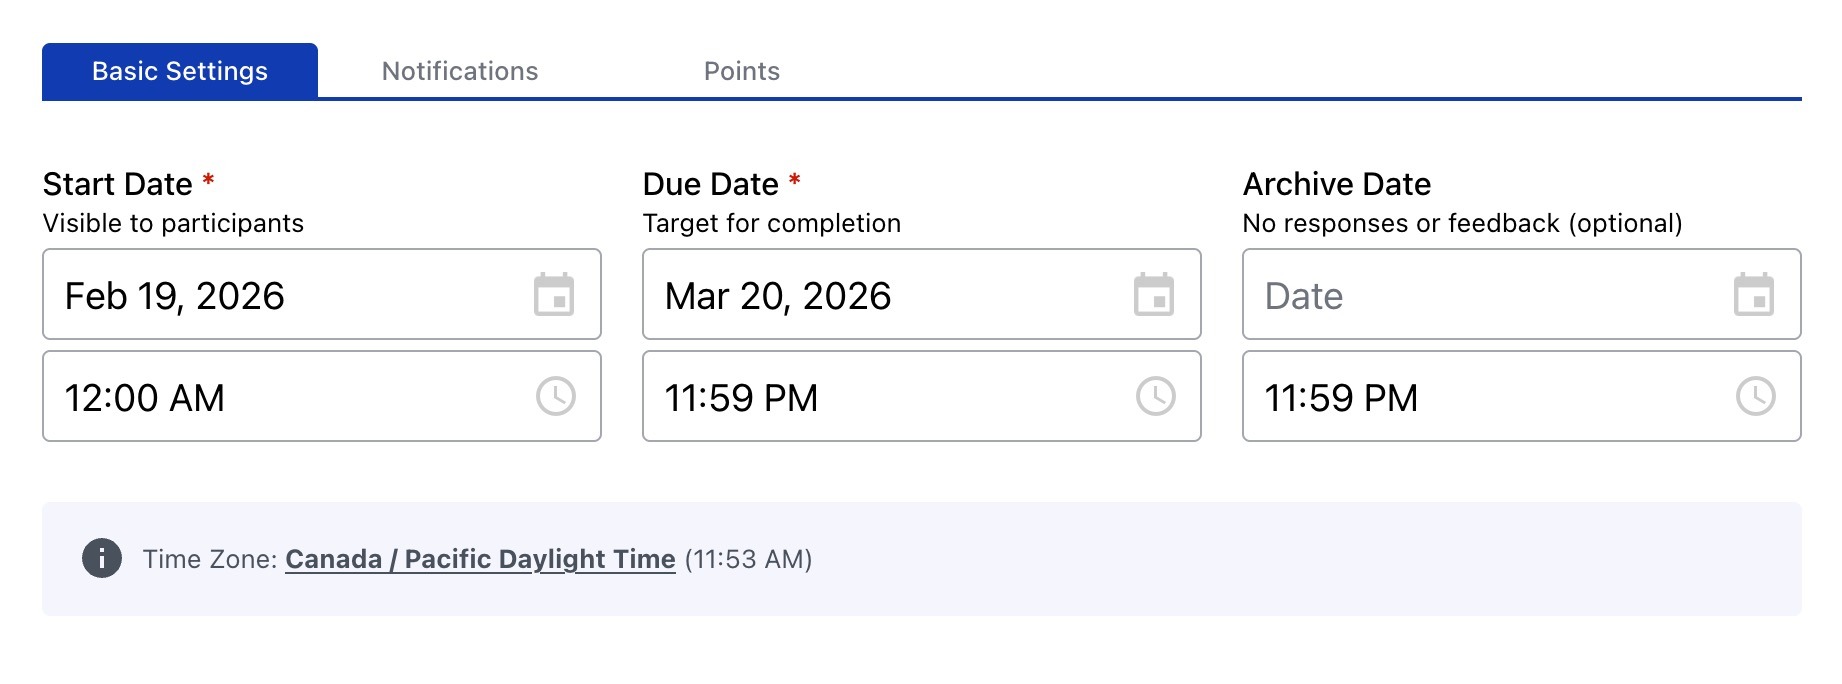The width and height of the screenshot is (1842, 684).
Task: Switch to the Notifications tab
Action: click(x=460, y=71)
